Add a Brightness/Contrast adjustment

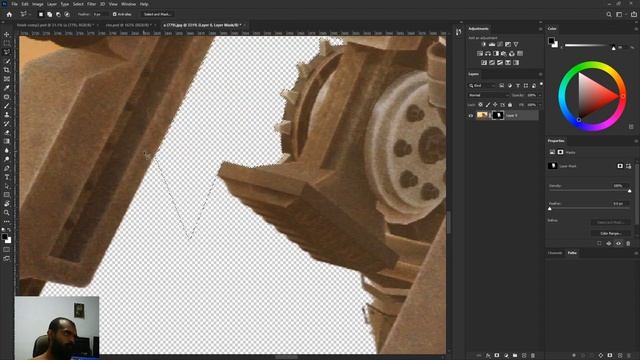coord(484,44)
